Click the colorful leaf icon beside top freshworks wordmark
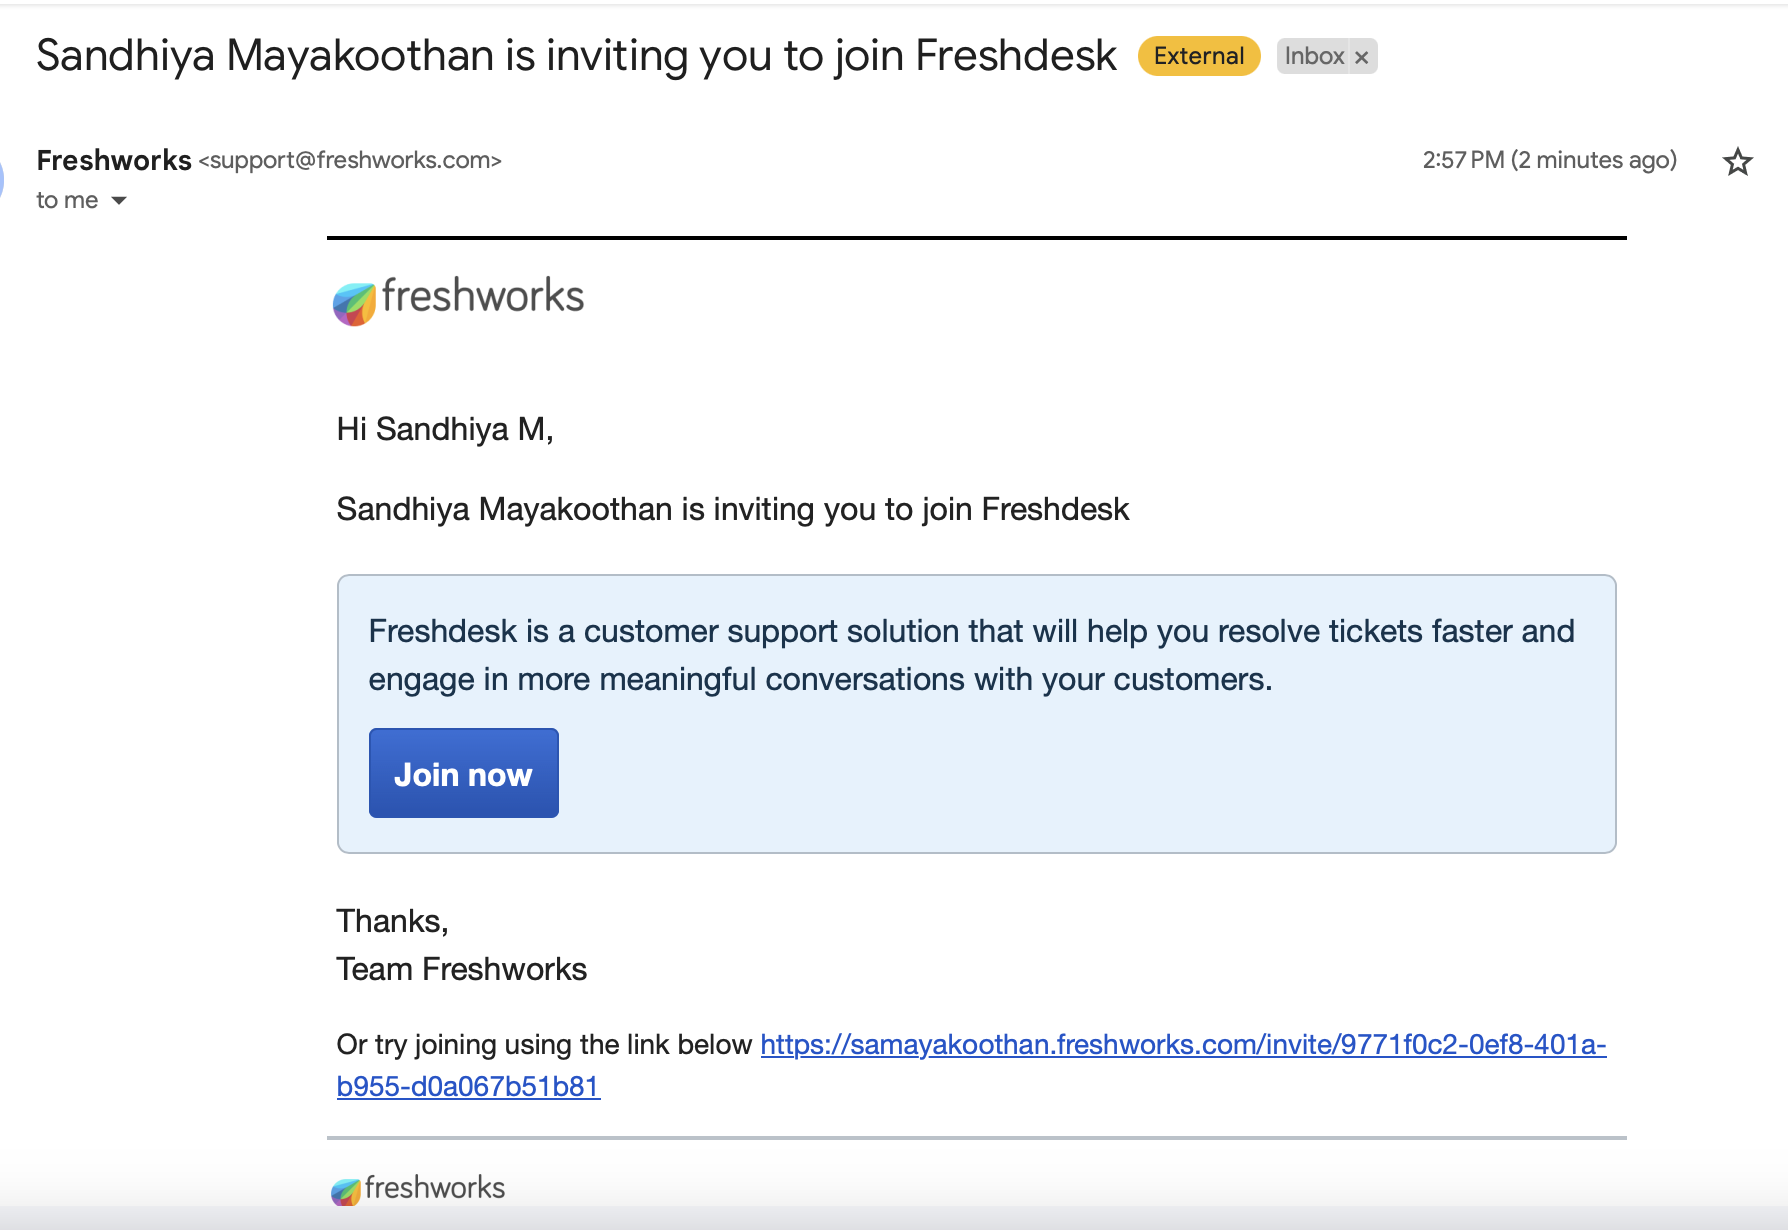 click(354, 304)
